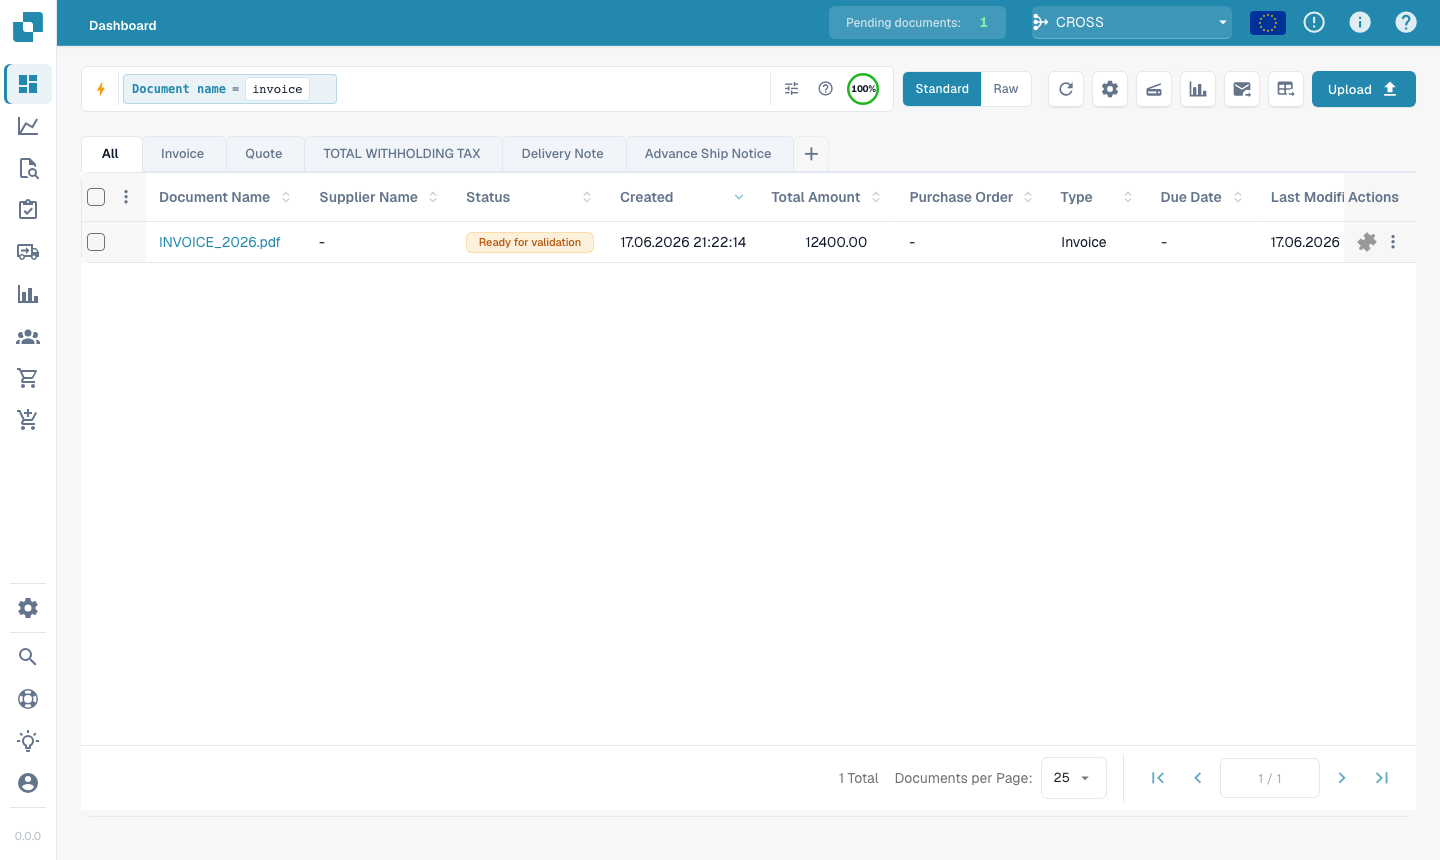Open the bar chart reports sidebar icon
This screenshot has width=1440, height=860.
pyautogui.click(x=28, y=294)
